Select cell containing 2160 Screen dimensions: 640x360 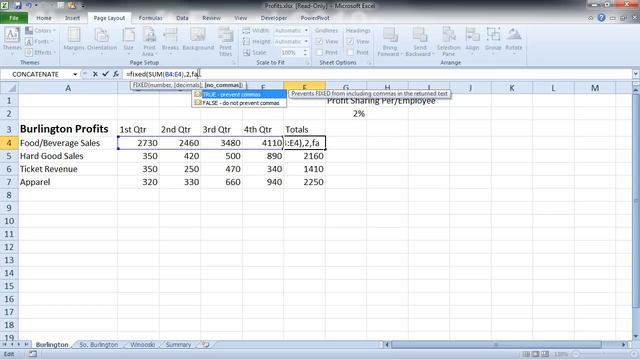coord(304,156)
